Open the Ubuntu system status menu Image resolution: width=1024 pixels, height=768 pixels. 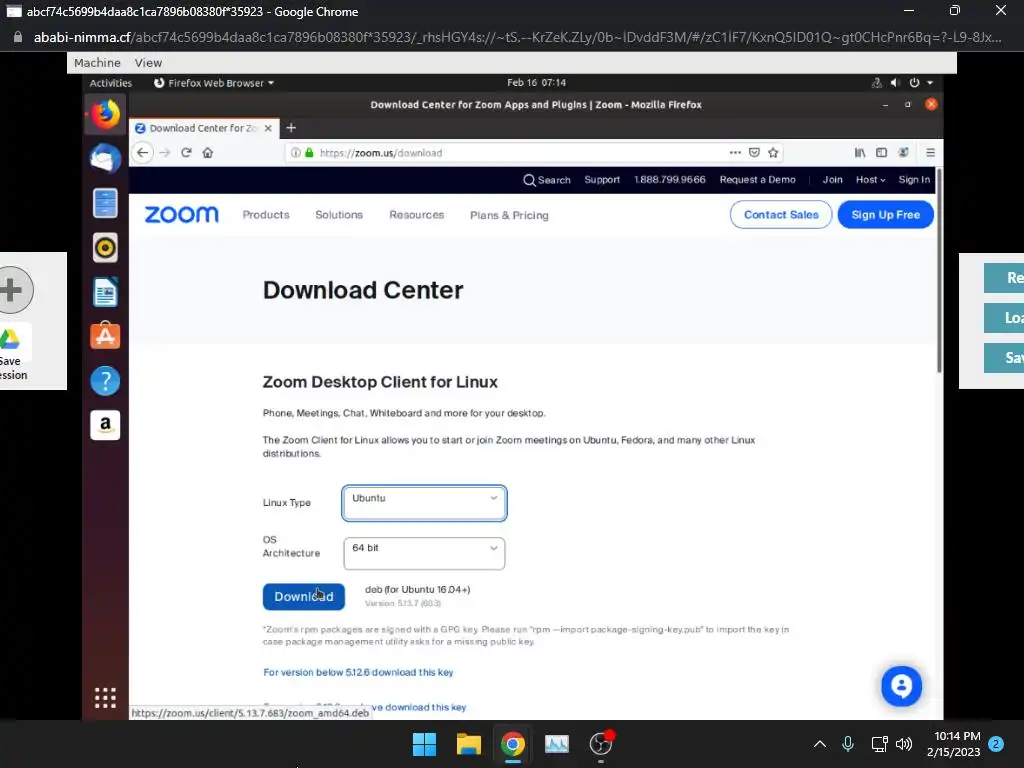(x=903, y=83)
